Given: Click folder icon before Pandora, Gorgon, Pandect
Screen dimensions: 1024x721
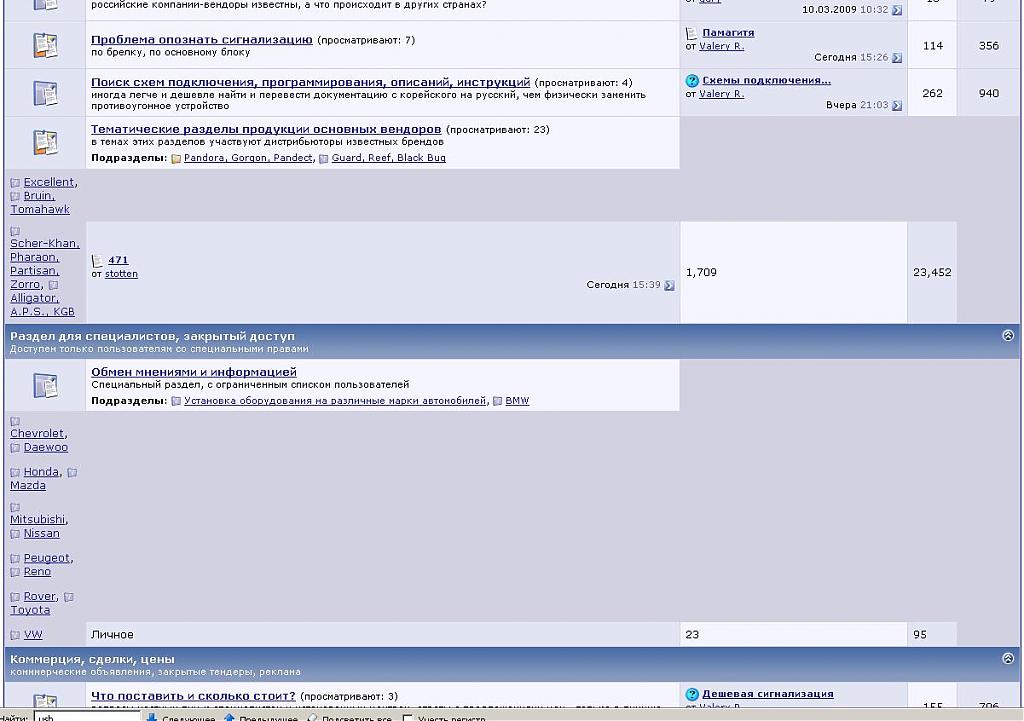Looking at the screenshot, I should click(x=176, y=158).
